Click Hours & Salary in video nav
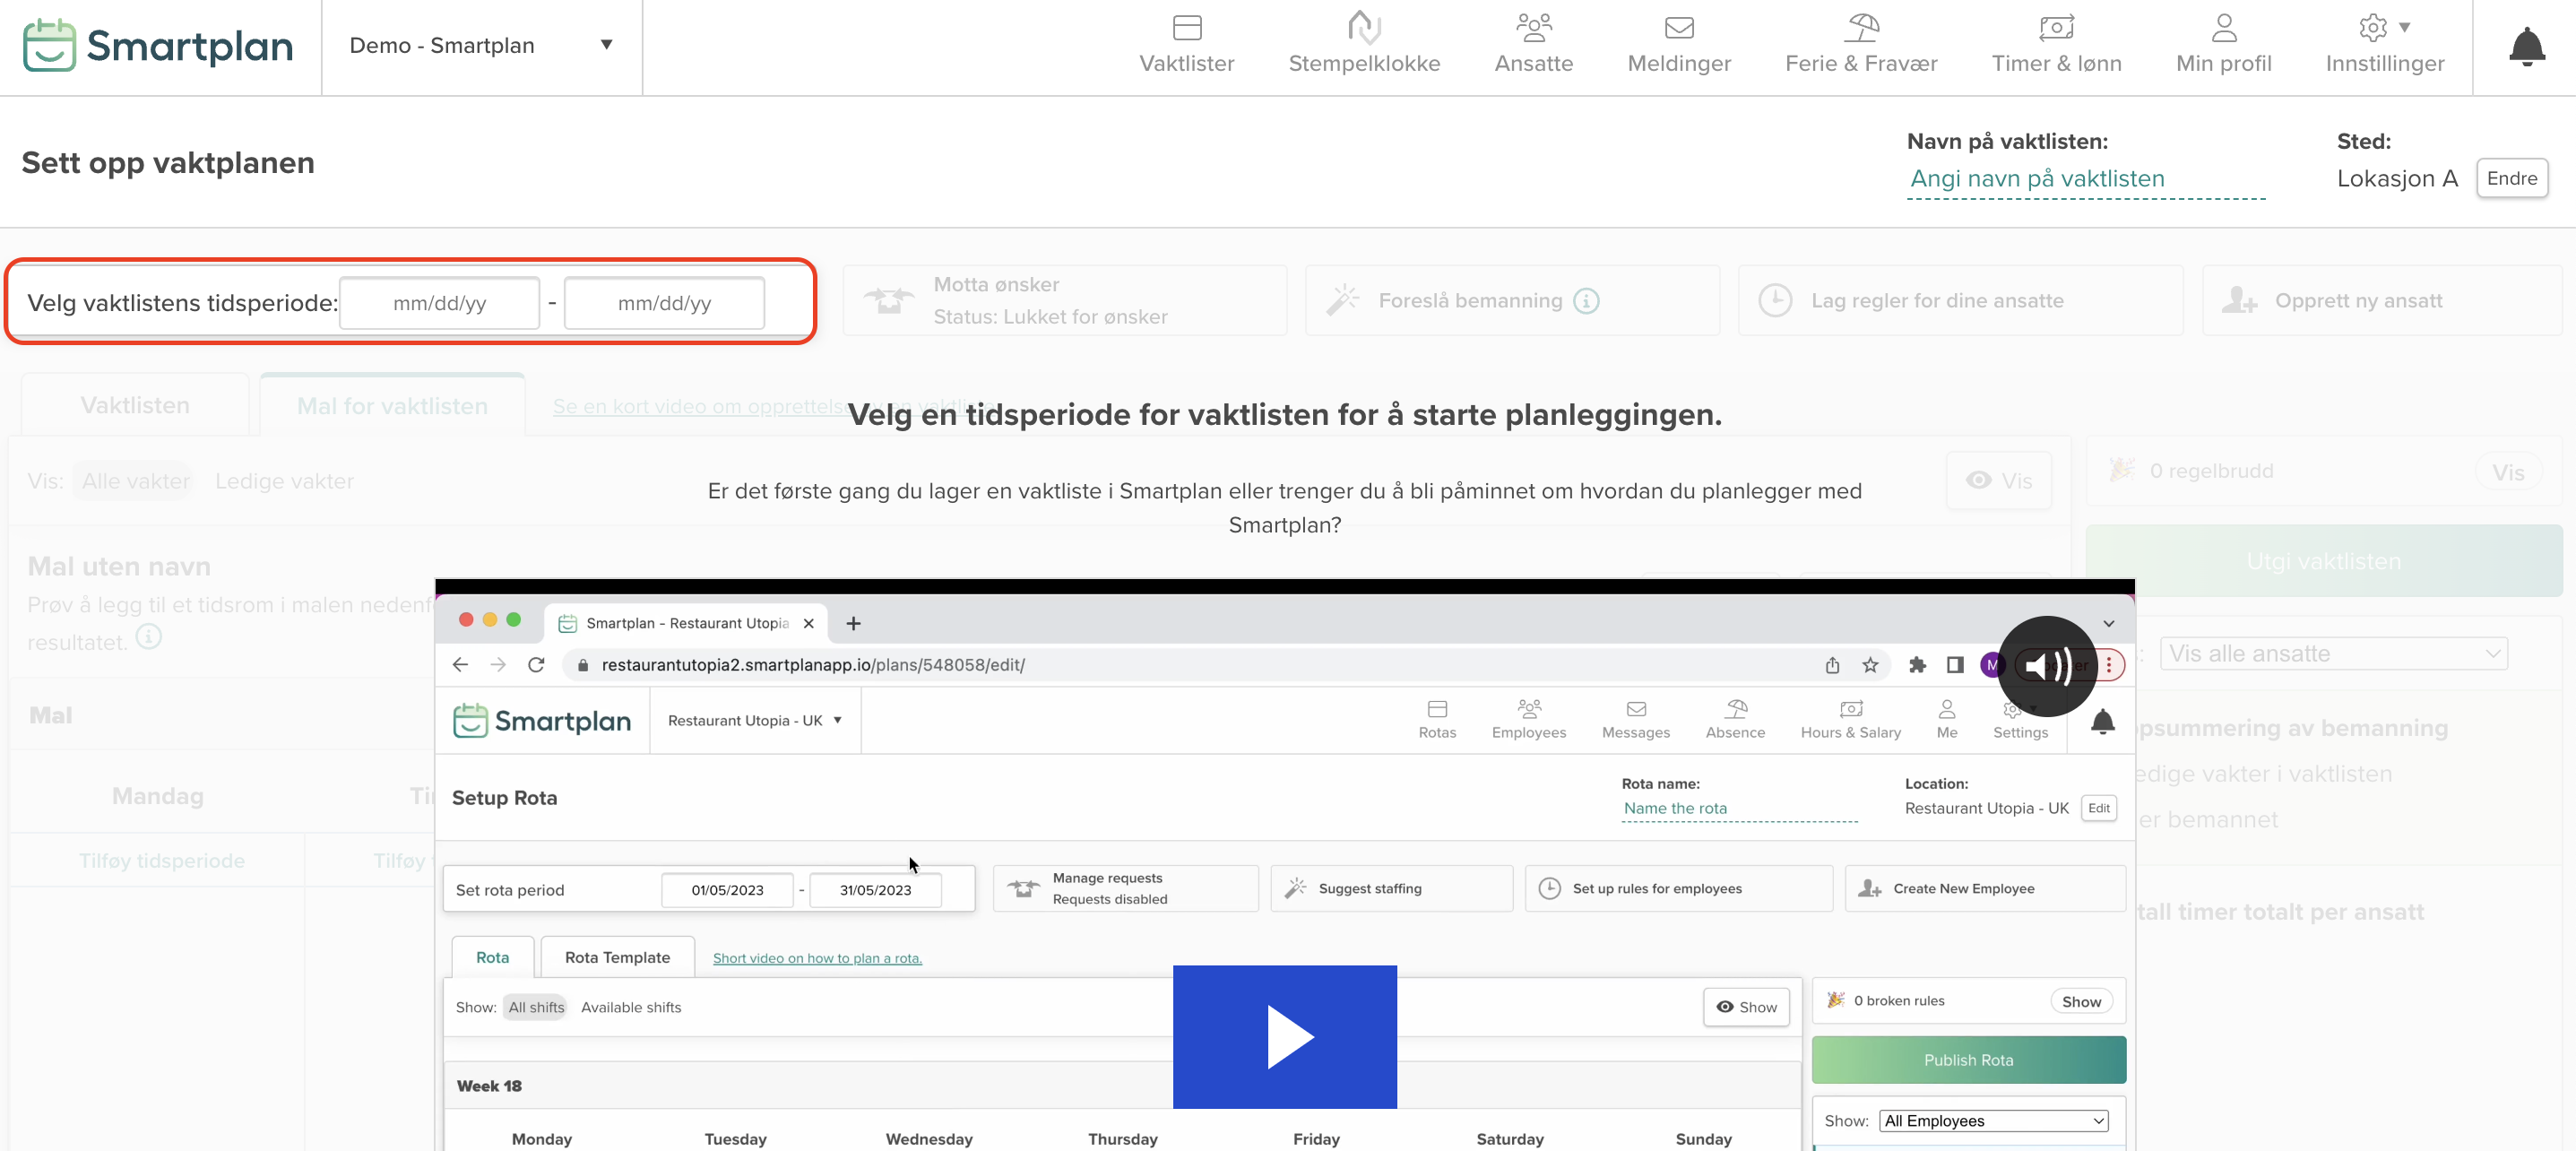Viewport: 2576px width, 1151px height. pyautogui.click(x=1850, y=719)
